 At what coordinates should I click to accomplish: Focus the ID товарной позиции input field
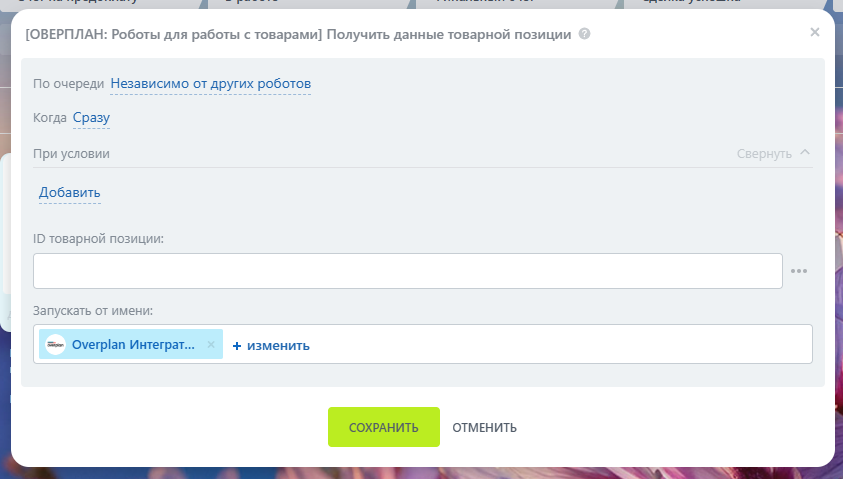coord(407,271)
